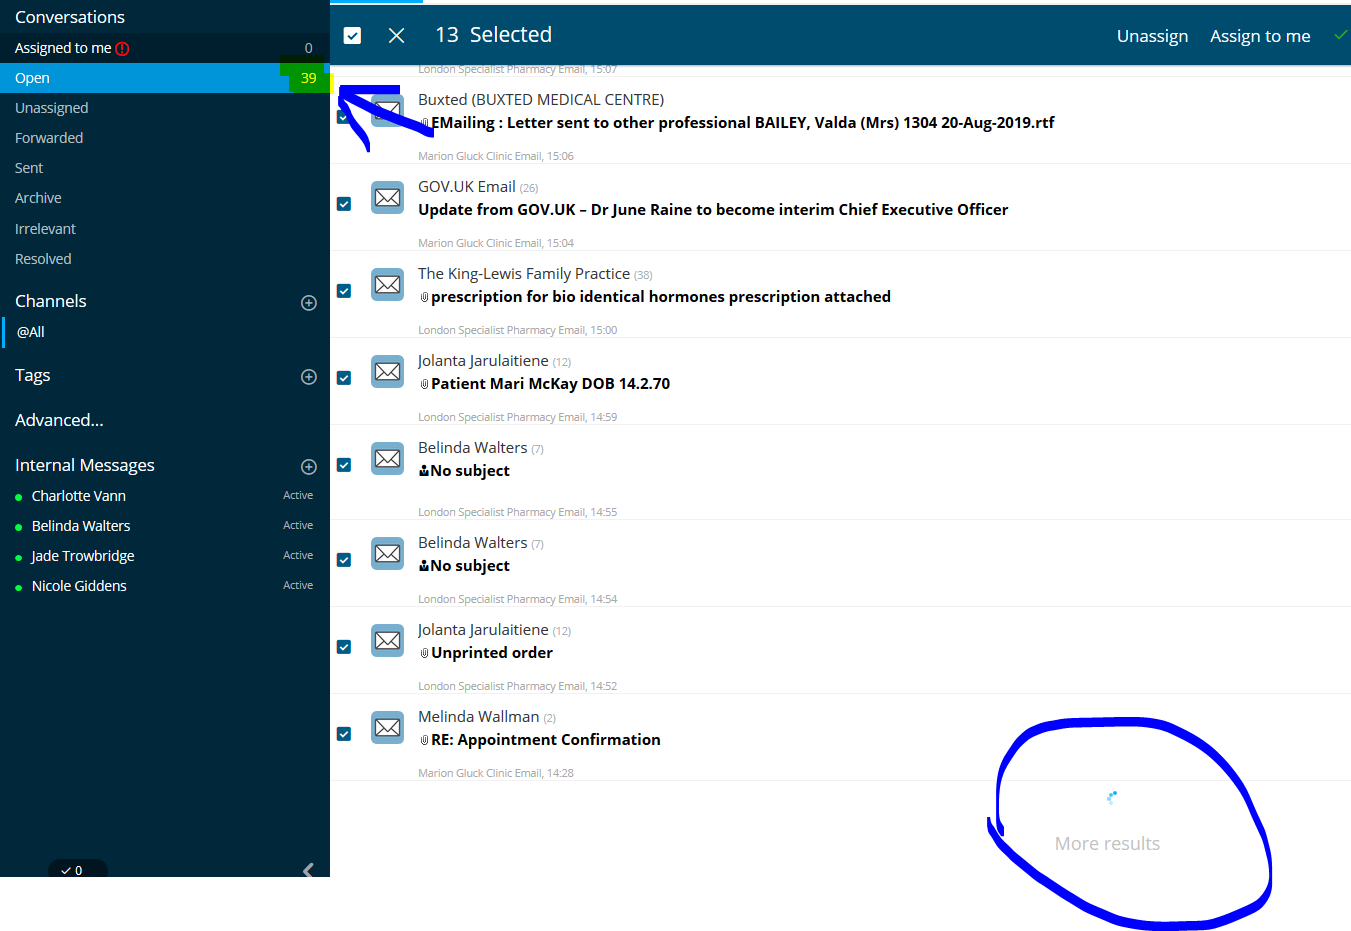
Task: Click envelope icon for Unprinted order
Action: 388,641
